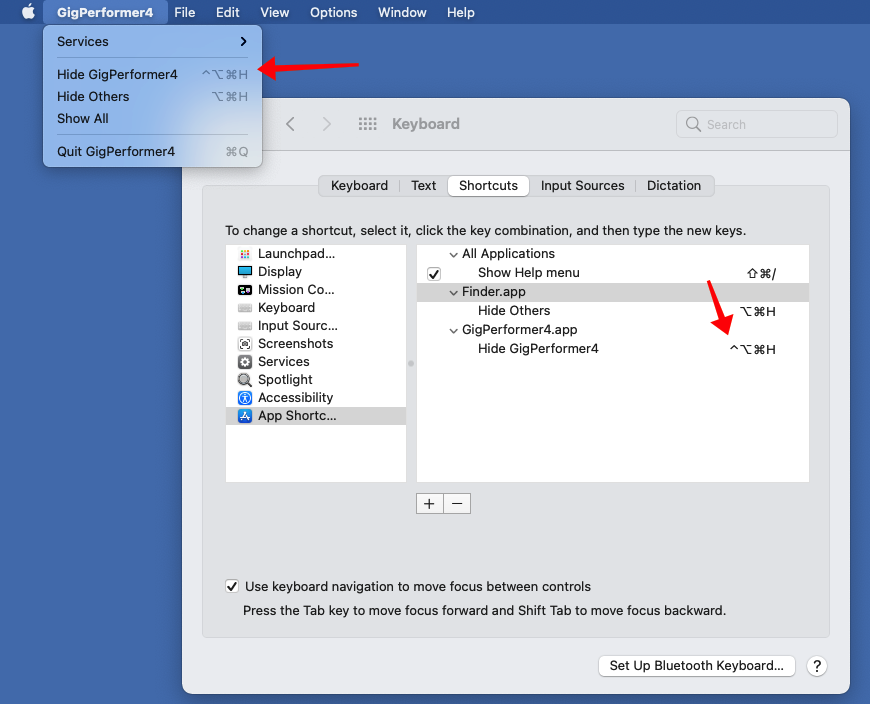The width and height of the screenshot is (870, 704).
Task: Open the Help menu
Action: [x=461, y=12]
